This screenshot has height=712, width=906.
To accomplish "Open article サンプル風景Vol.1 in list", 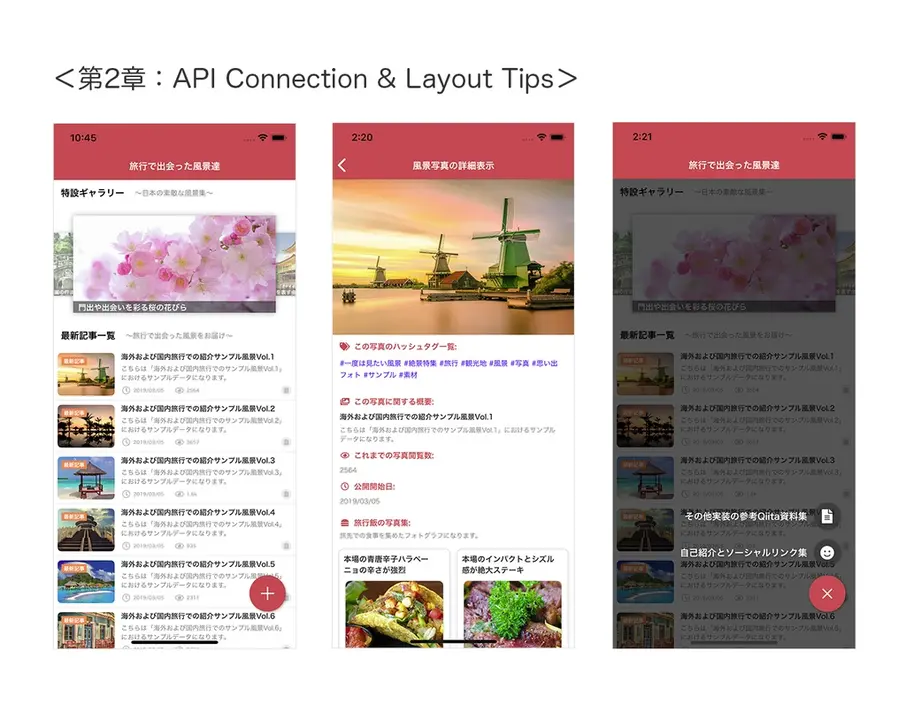I will [175, 373].
